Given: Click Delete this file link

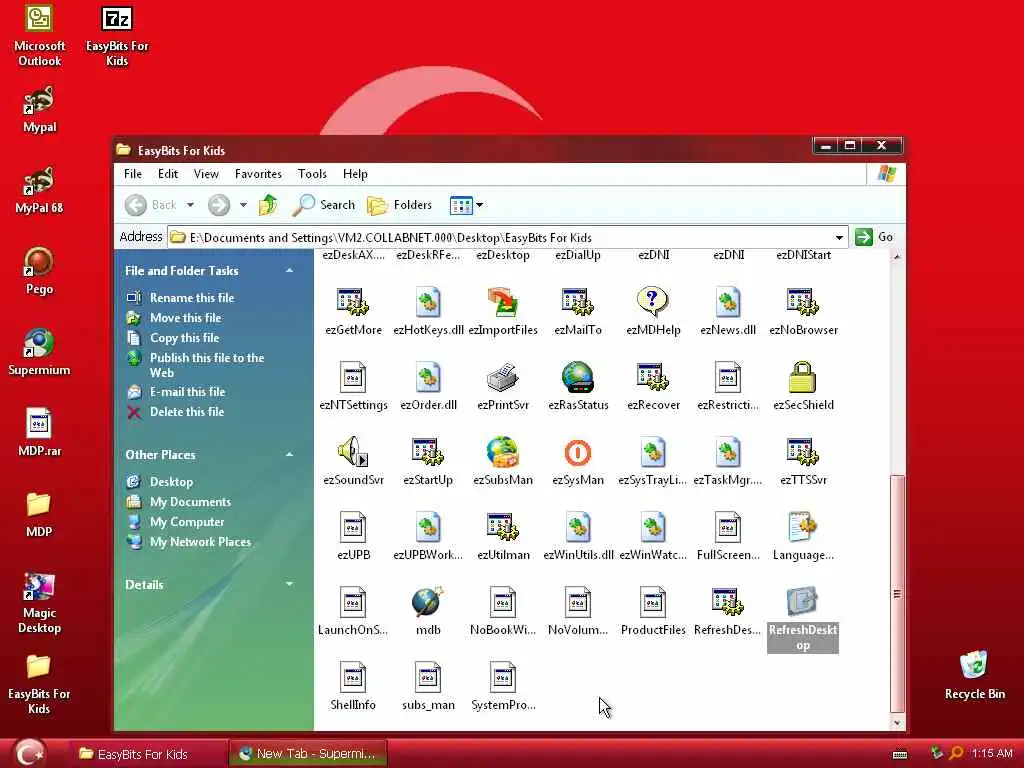Looking at the screenshot, I should pyautogui.click(x=187, y=412).
